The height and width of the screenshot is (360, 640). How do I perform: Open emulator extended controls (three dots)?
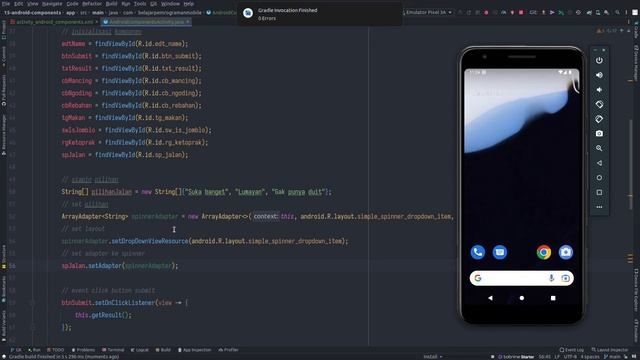pos(599,207)
